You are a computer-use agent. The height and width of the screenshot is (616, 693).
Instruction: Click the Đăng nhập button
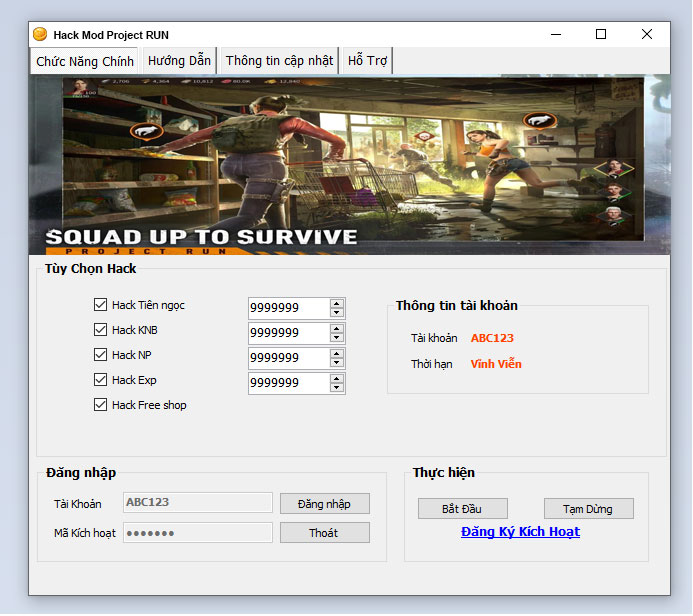[x=325, y=504]
